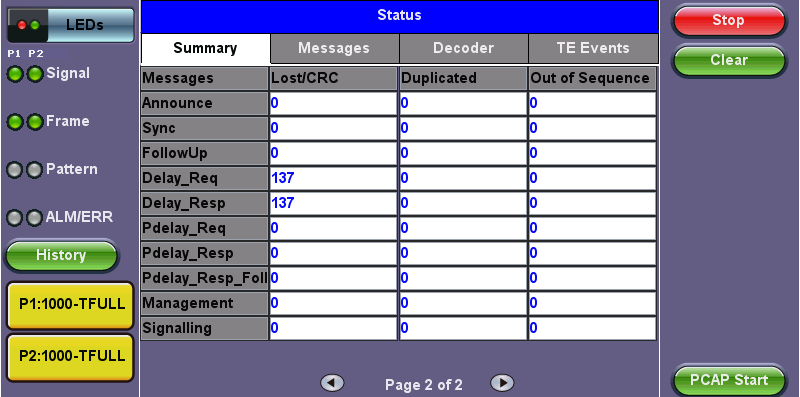Click the Out of Sequence column header
This screenshot has height=397, width=800.
[592, 79]
